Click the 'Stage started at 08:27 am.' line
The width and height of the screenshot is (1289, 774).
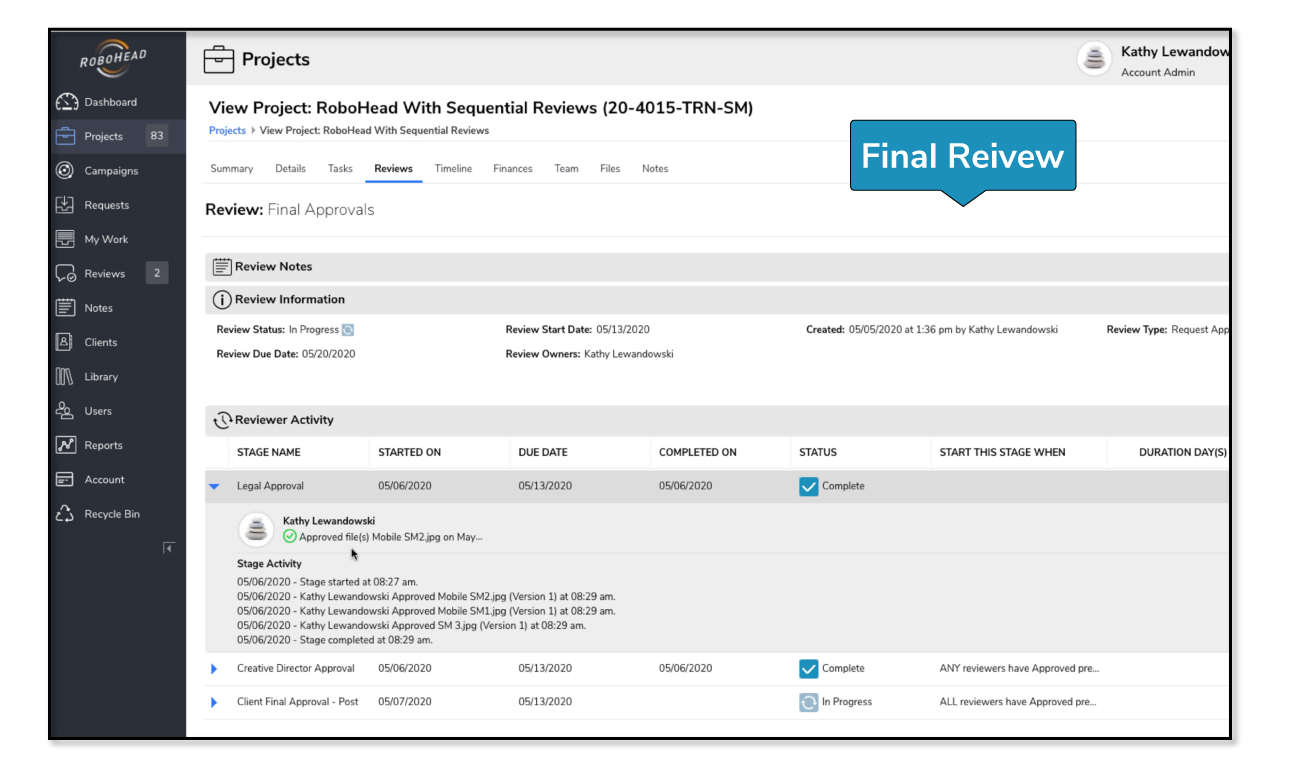coord(328,581)
